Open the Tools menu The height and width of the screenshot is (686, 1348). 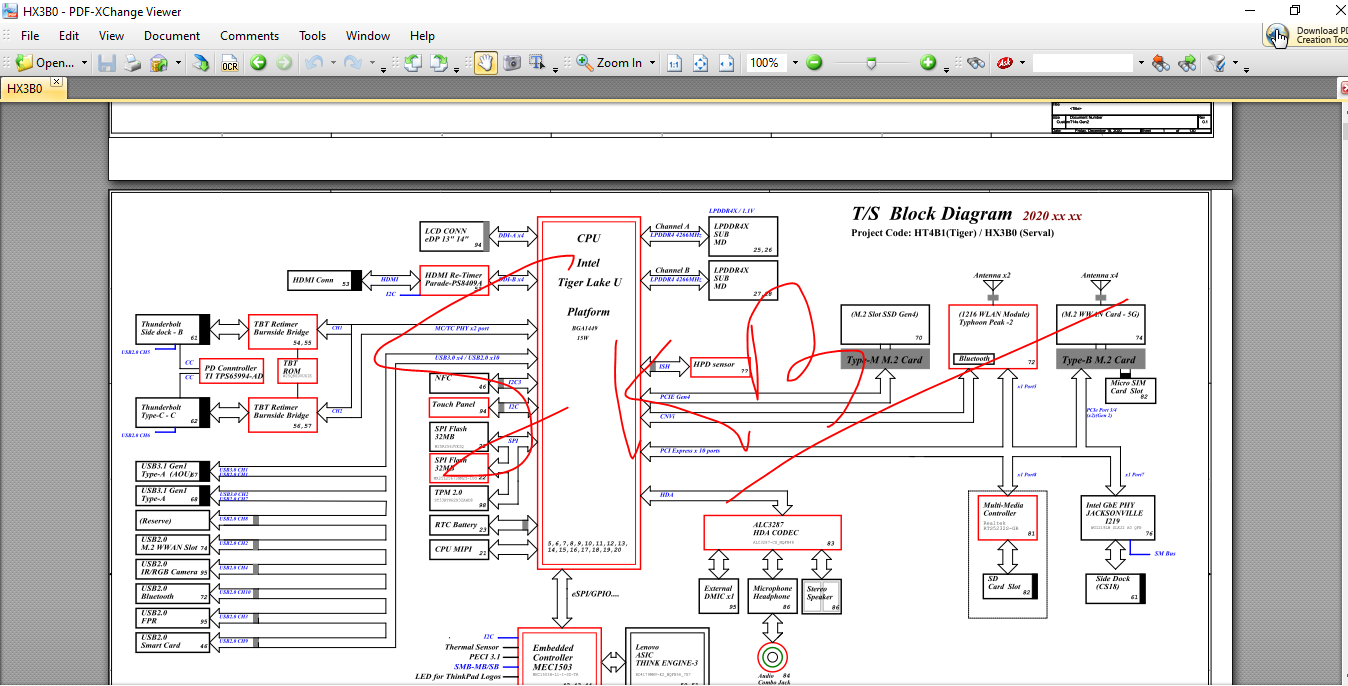pyautogui.click(x=313, y=36)
